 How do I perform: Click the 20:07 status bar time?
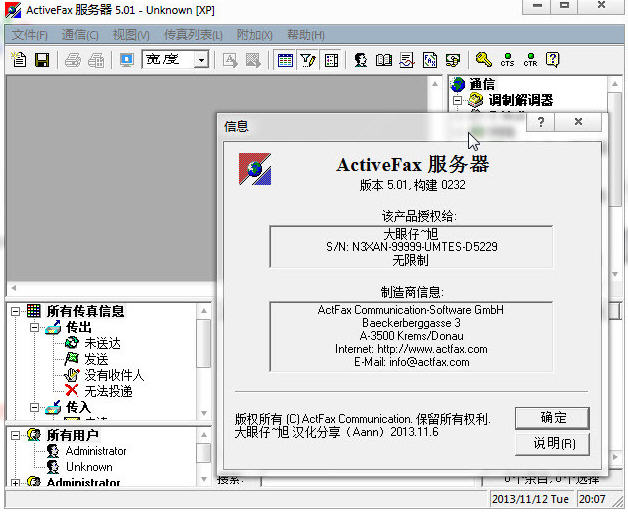coord(592,499)
